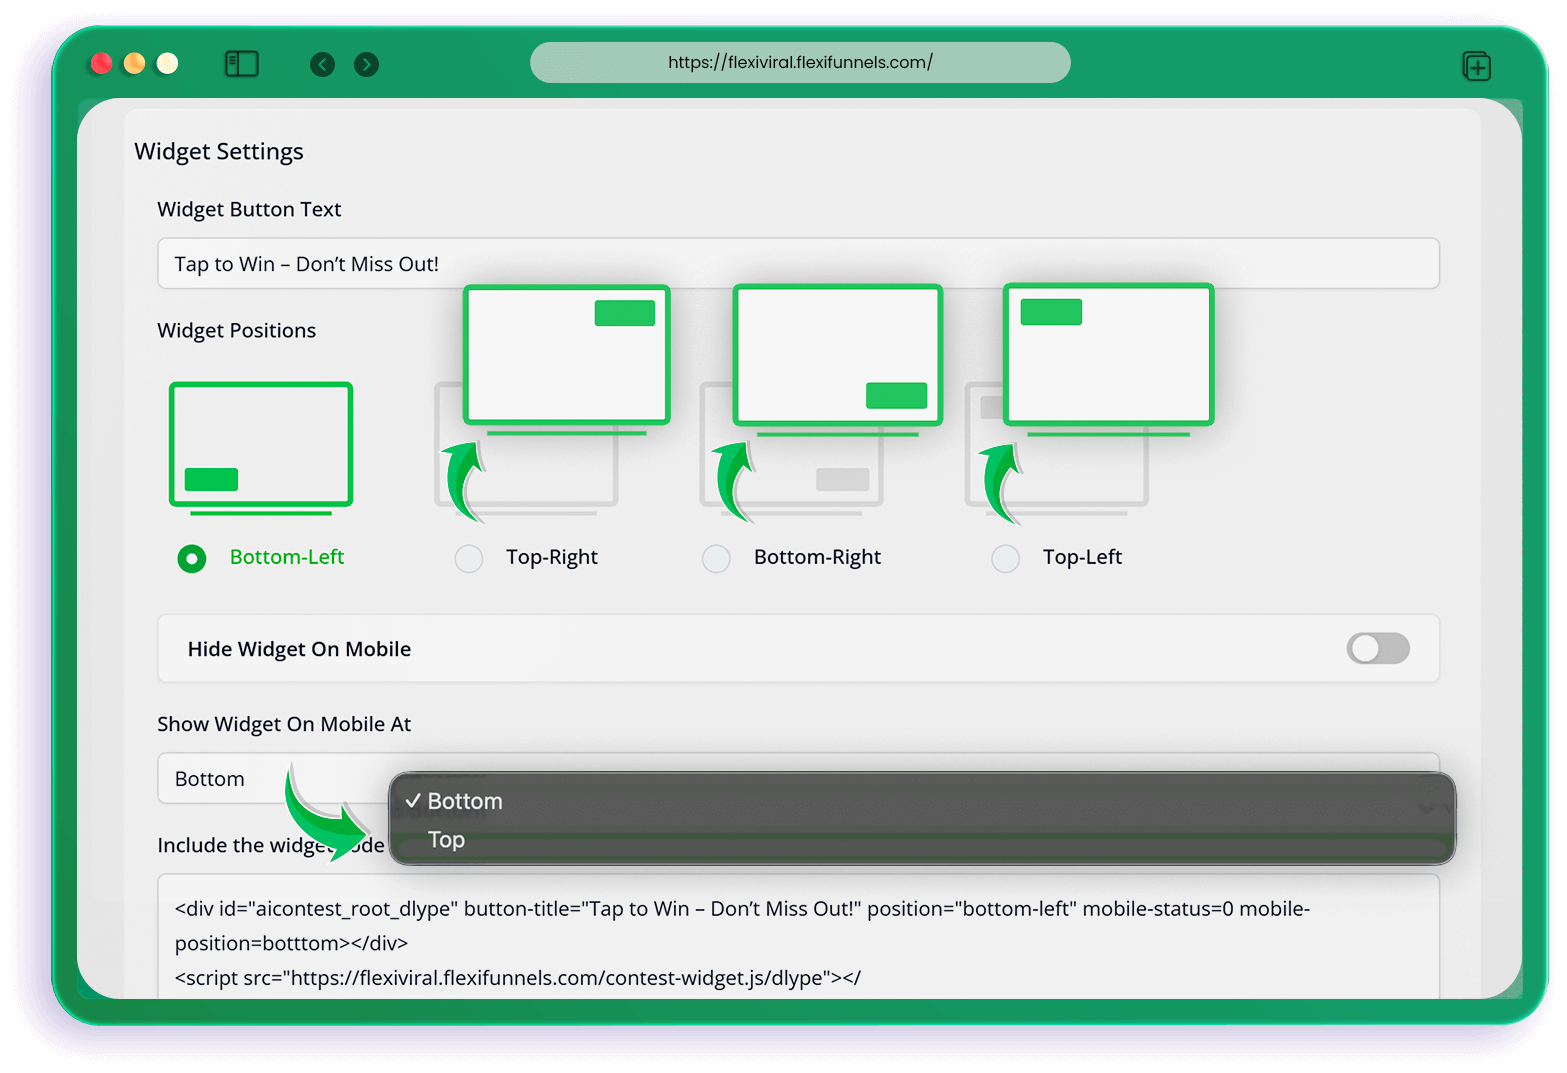
Task: Click the sidebar toggle icon
Action: click(x=242, y=64)
